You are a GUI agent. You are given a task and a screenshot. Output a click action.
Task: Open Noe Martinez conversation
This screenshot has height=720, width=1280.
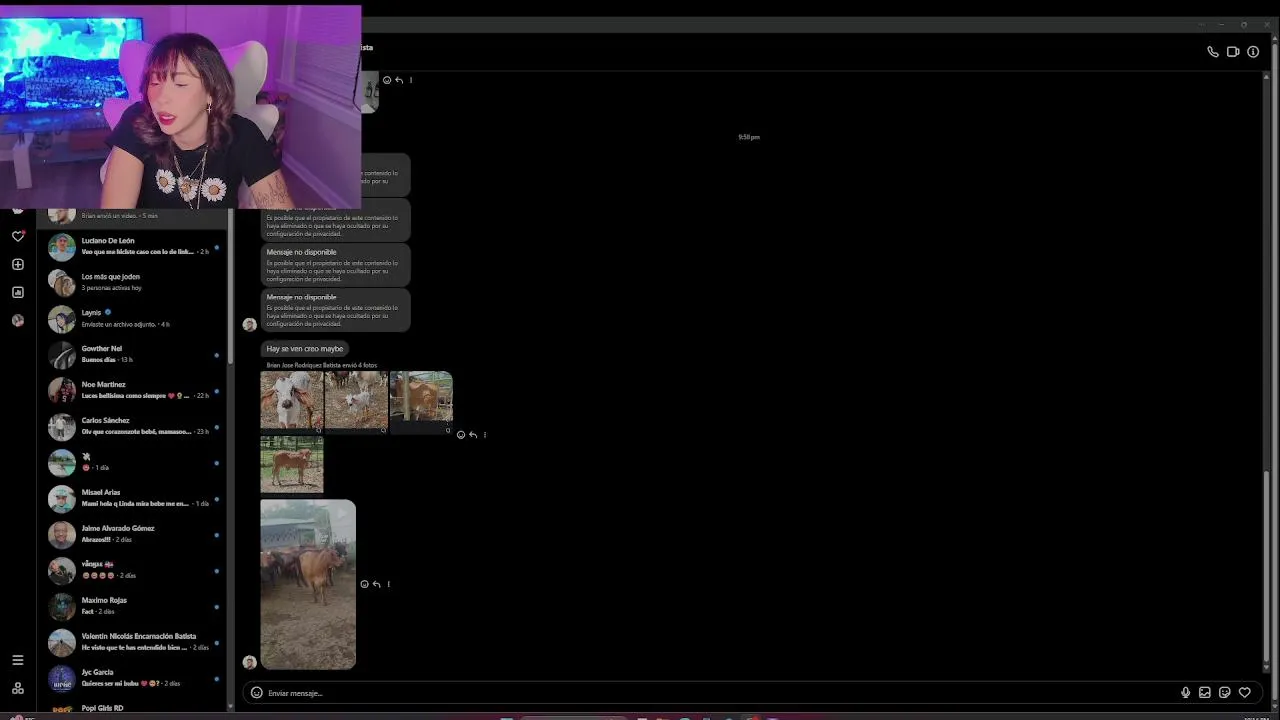[133, 390]
